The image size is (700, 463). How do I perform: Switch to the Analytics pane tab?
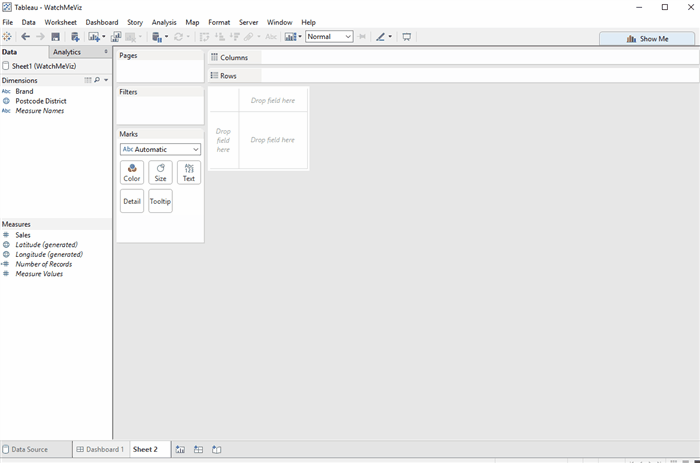click(67, 52)
